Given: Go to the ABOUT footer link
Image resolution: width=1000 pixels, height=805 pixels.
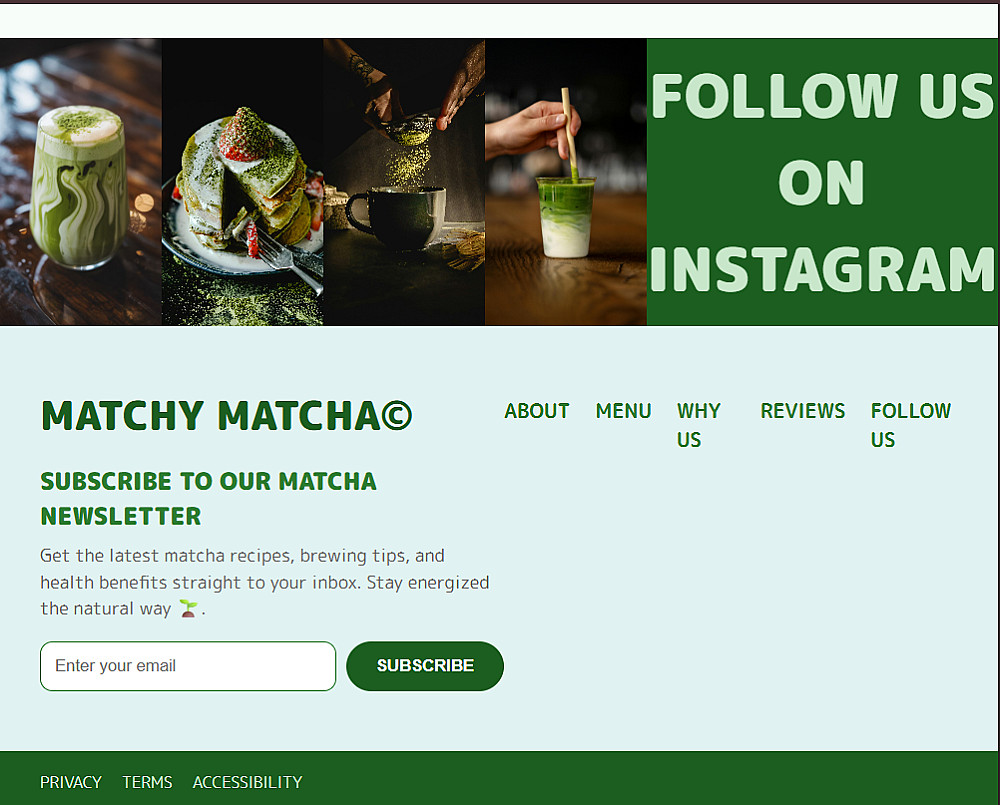Looking at the screenshot, I should click(536, 411).
